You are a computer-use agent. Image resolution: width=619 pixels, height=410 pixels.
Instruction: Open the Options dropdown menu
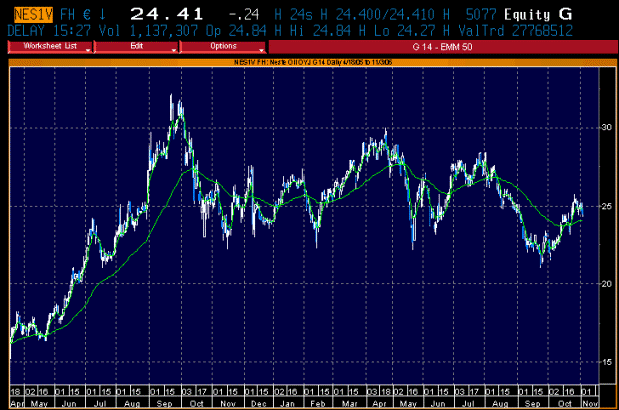(223, 47)
